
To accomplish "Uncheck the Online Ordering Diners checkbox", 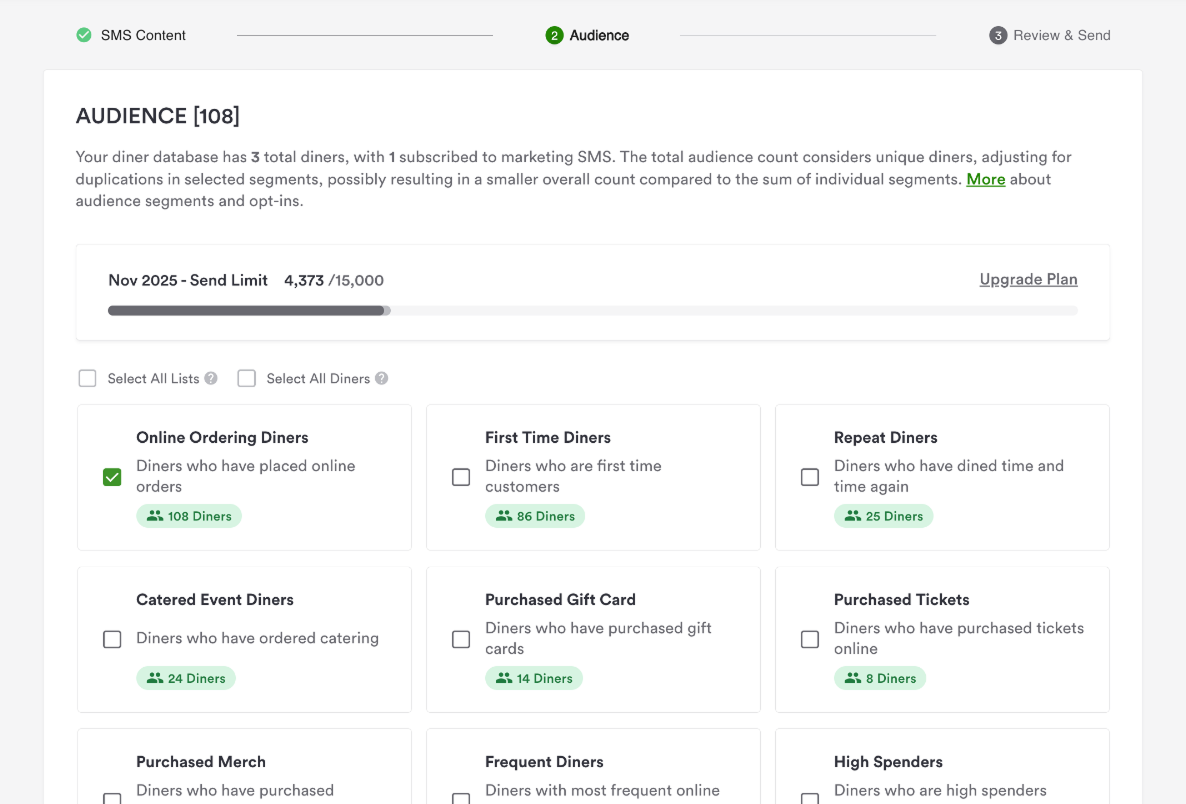I will (x=112, y=477).
